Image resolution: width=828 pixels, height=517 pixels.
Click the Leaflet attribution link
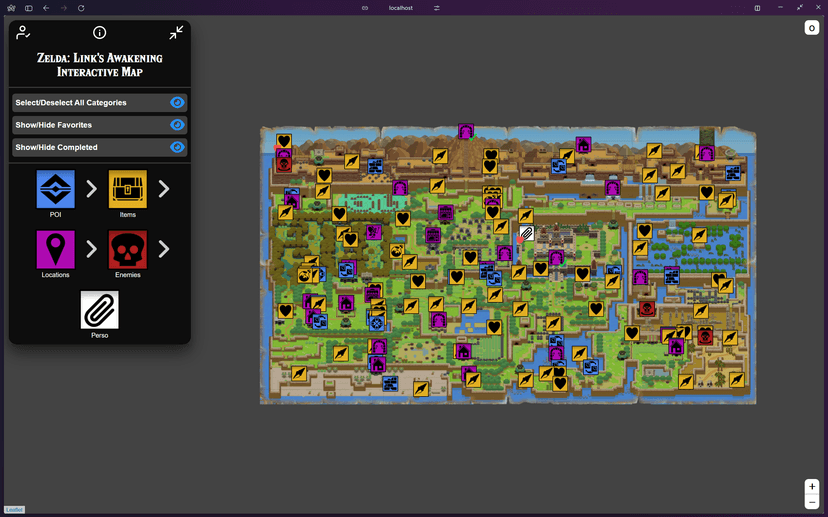pos(14,510)
